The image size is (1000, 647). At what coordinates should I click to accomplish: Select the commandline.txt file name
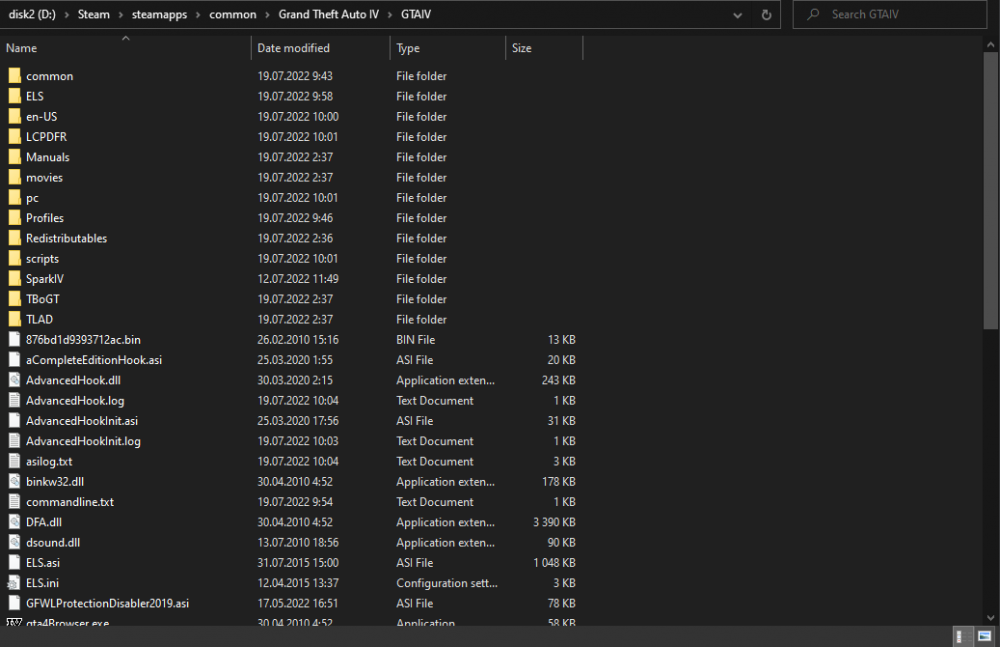click(70, 502)
